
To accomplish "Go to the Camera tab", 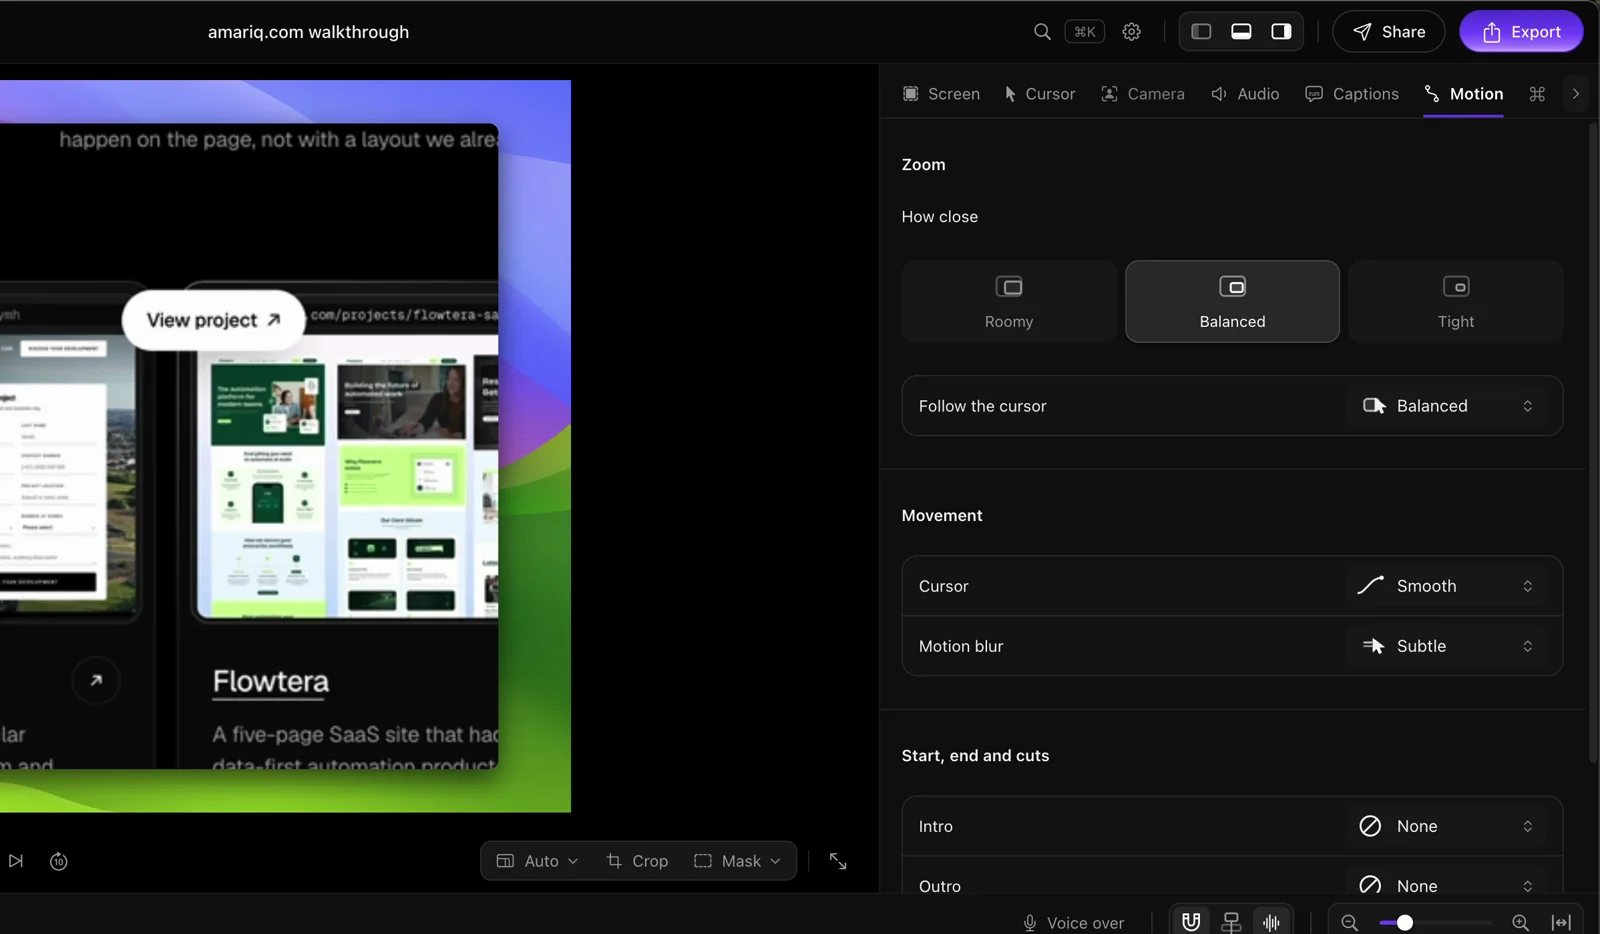I will click(x=1143, y=94).
